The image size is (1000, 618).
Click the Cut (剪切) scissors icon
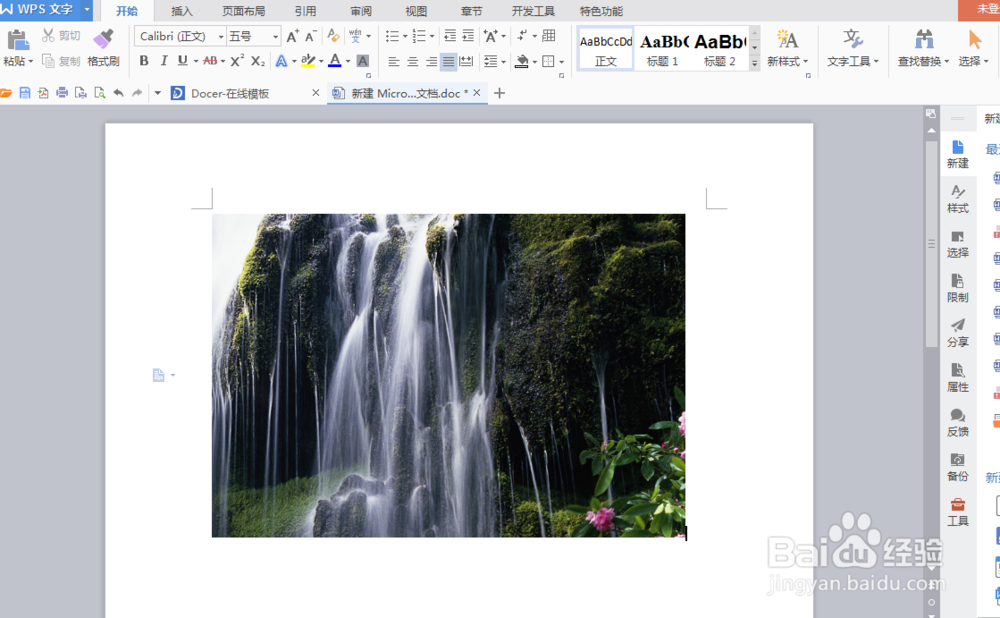(48, 35)
